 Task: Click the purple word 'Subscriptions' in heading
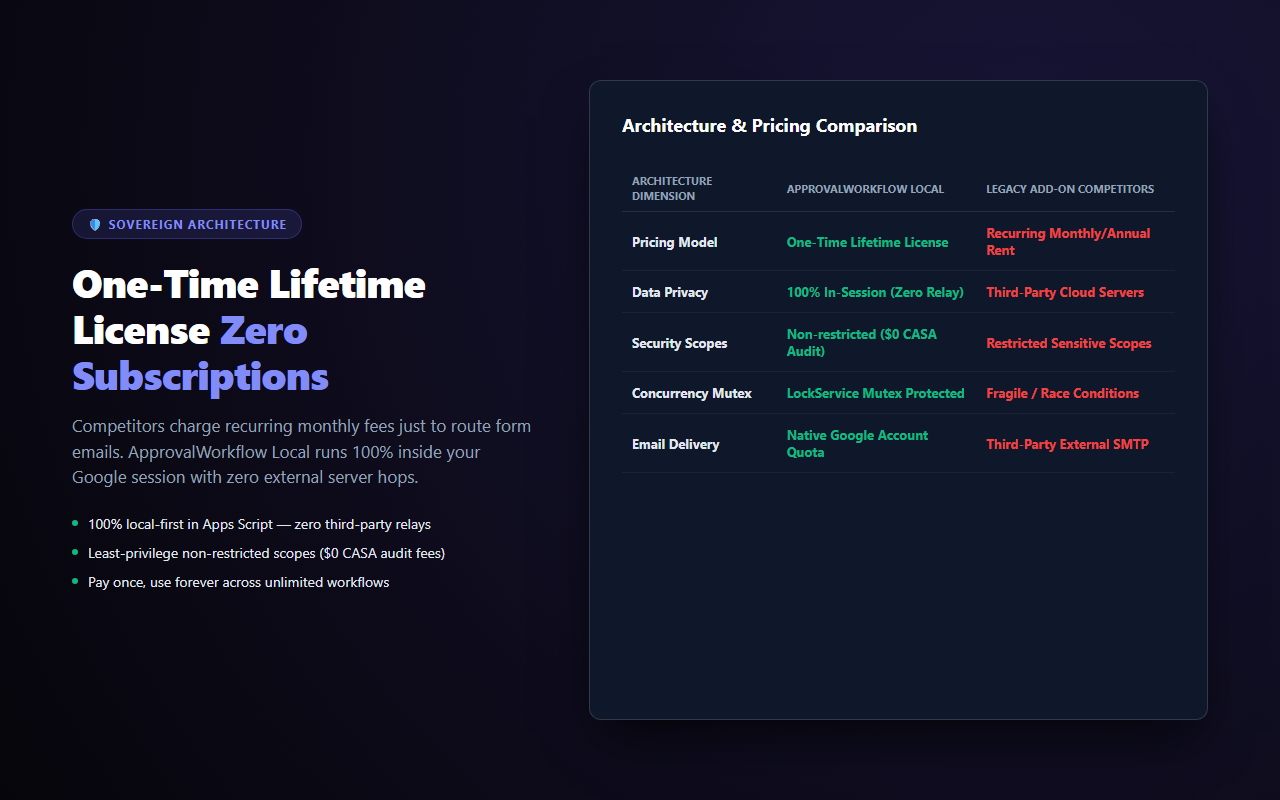tap(200, 377)
